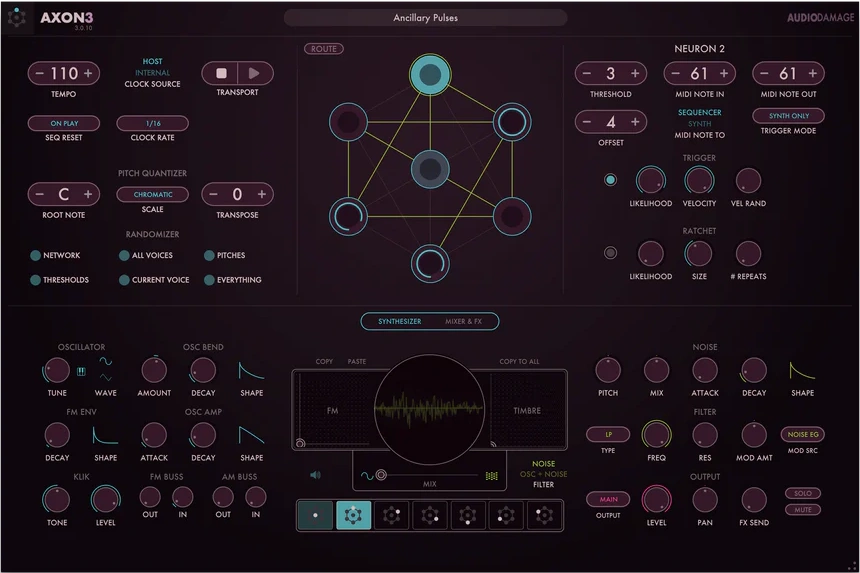This screenshot has width=860, height=573.
Task: Open the CHROMATIC scale dropdown
Action: (152, 195)
